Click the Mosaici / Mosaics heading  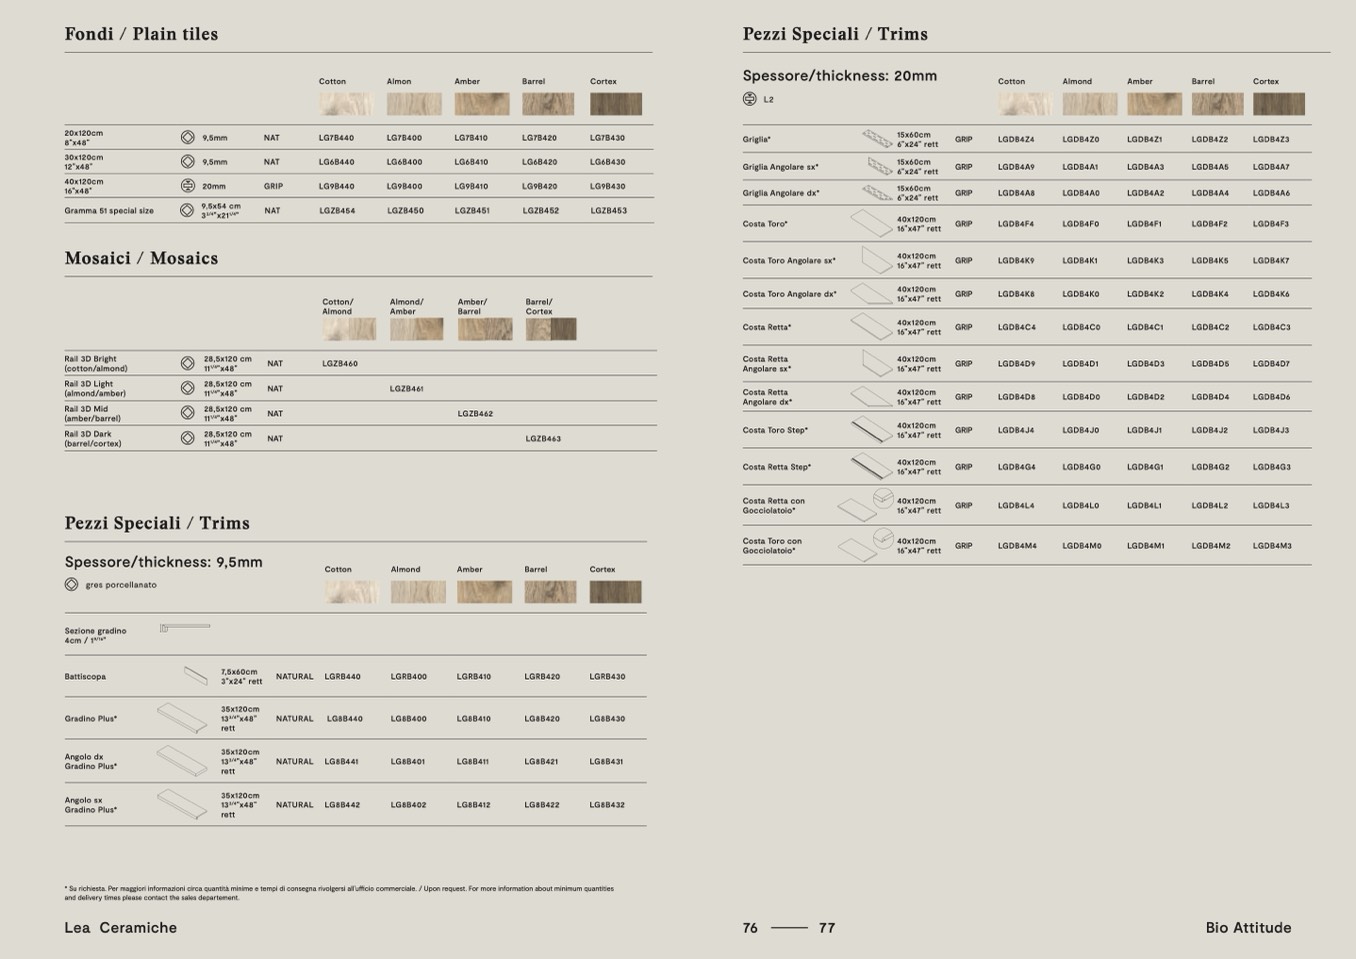click(x=141, y=258)
